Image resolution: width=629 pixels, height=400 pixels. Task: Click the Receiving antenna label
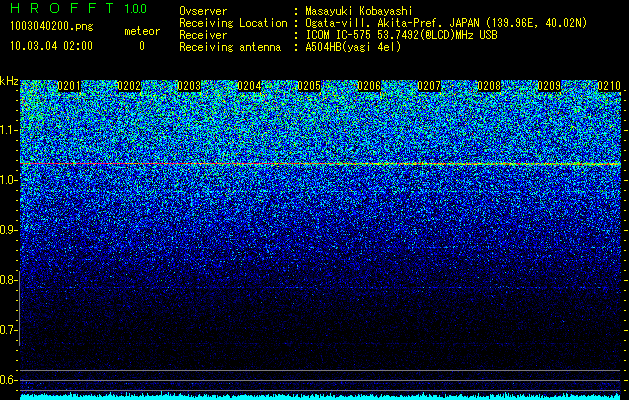click(230, 47)
